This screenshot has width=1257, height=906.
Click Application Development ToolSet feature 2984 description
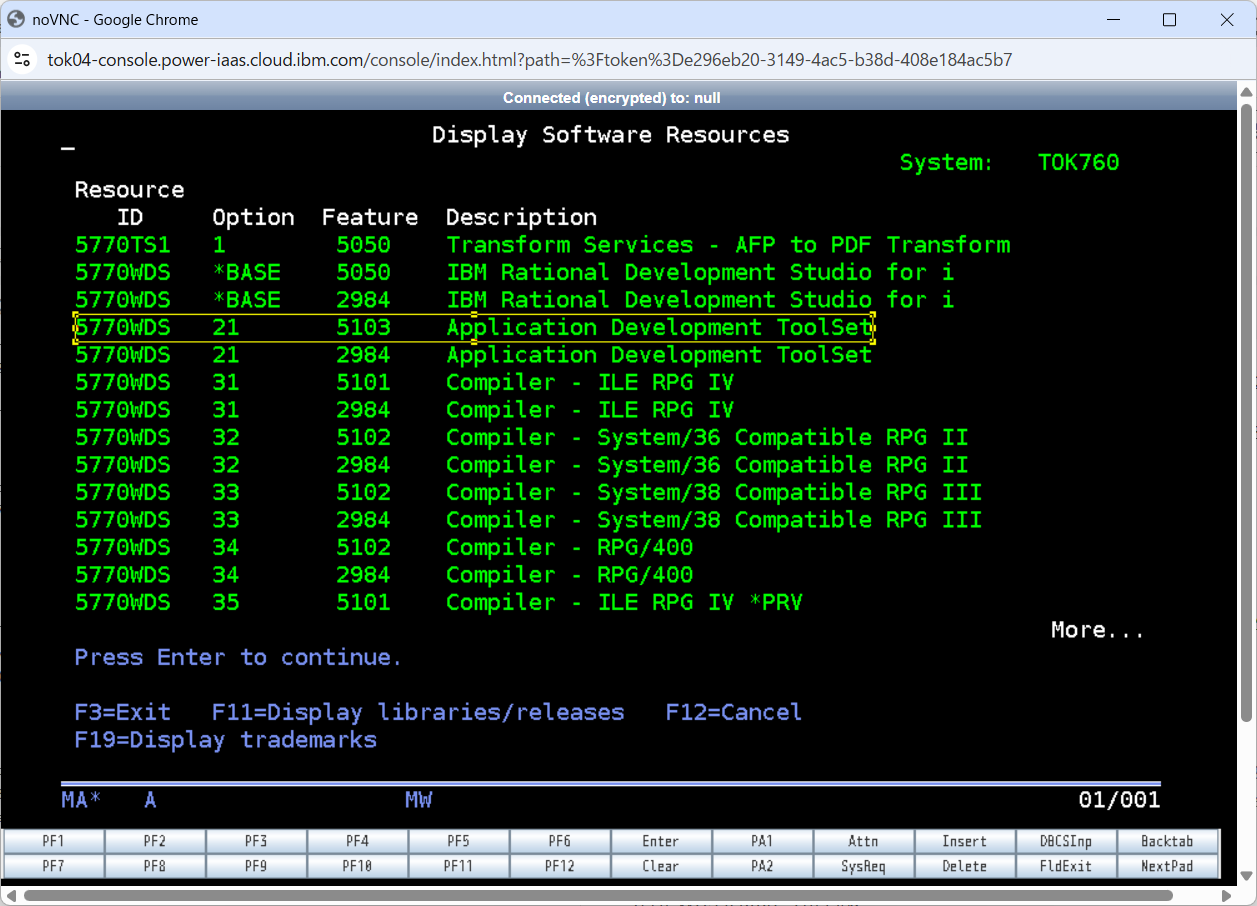tap(659, 355)
